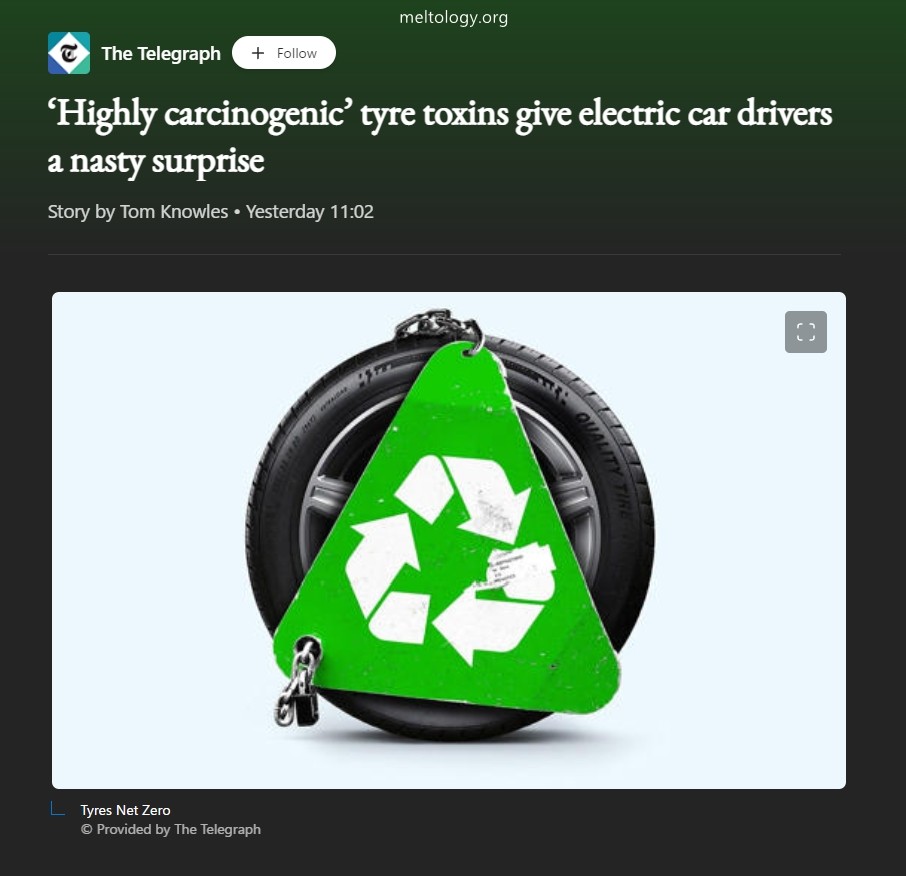Expand article image to fullscreen

(x=805, y=332)
